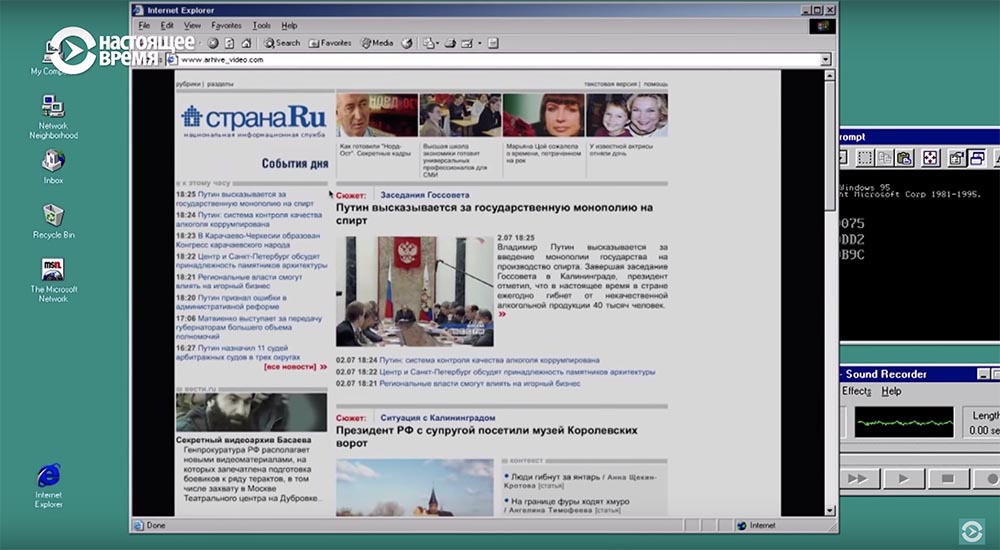Open the File menu in Internet Explorer
1000x550 pixels.
point(144,26)
